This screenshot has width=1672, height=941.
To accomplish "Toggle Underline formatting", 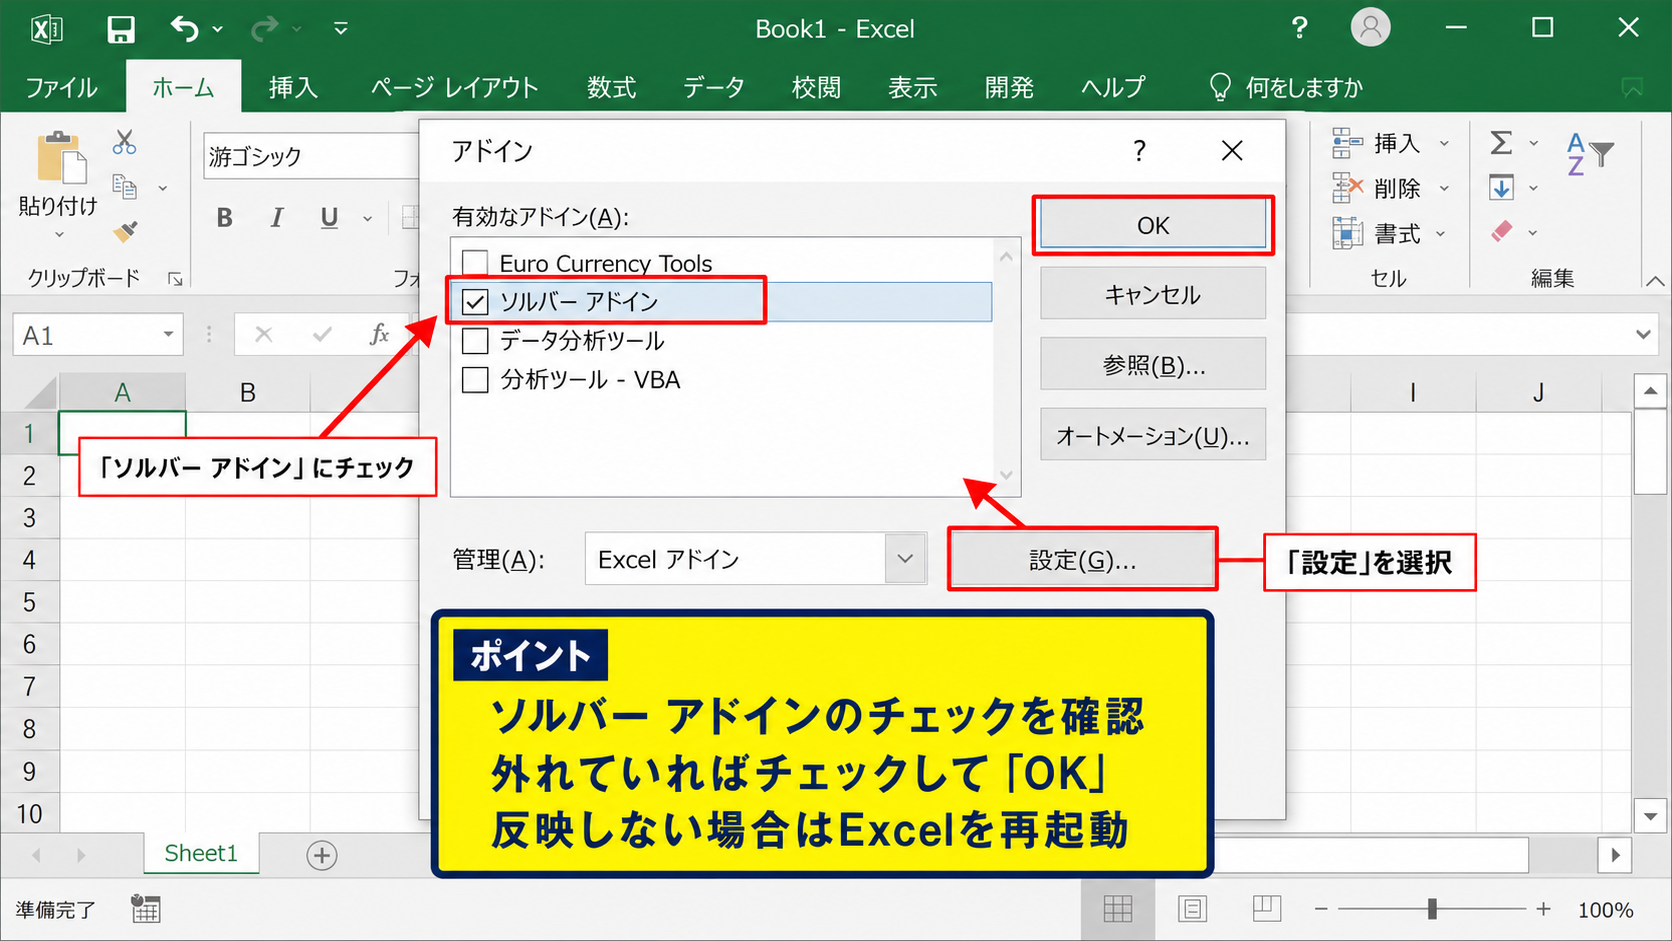I will click(329, 218).
